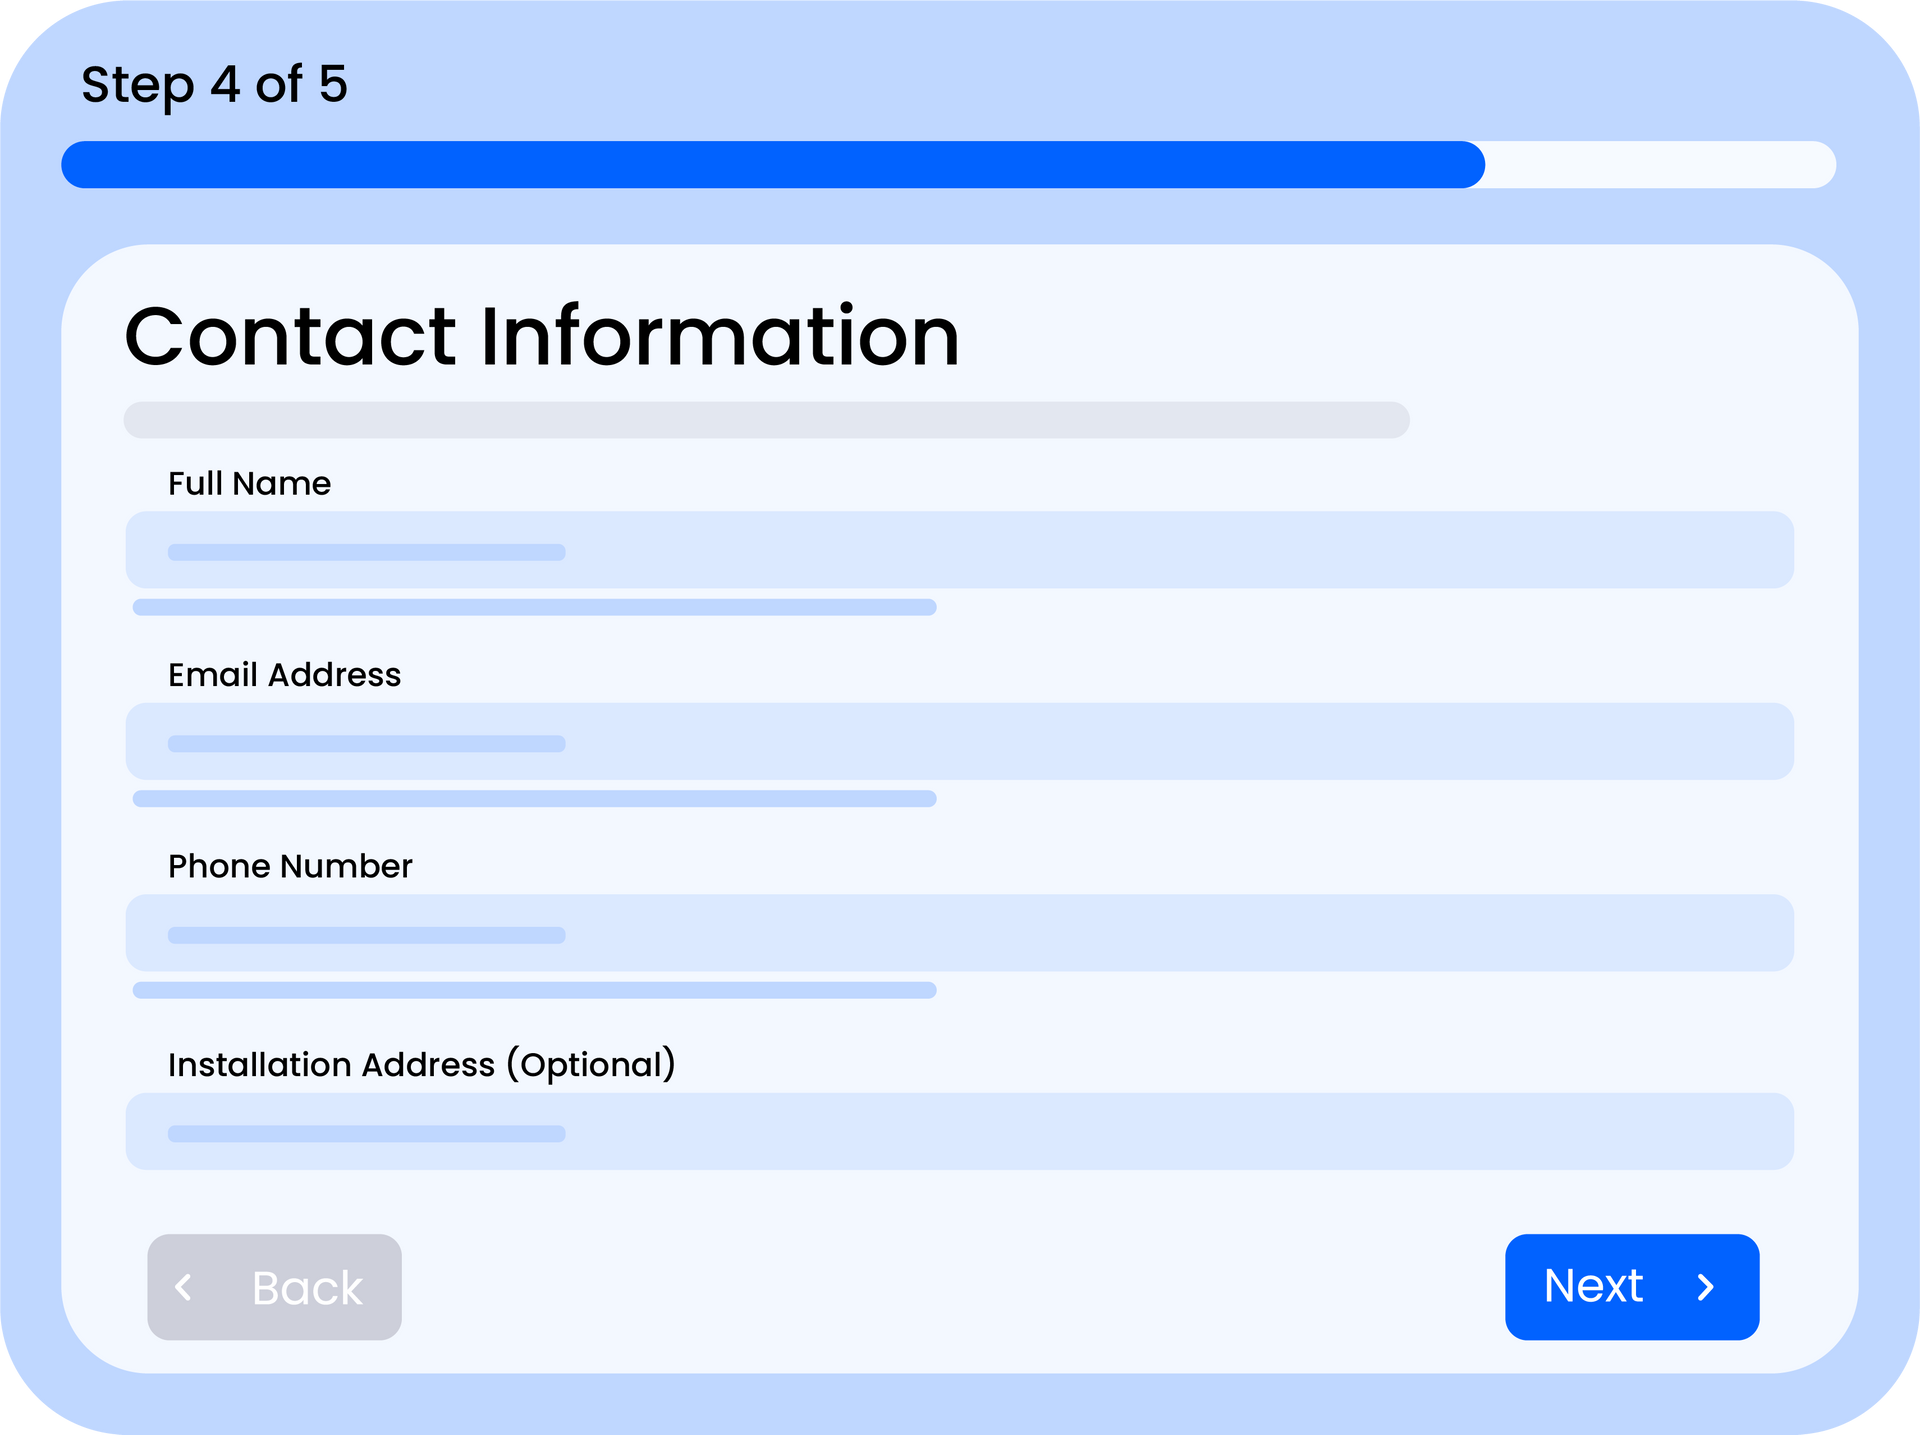The image size is (1920, 1435).
Task: Click into the Installation Address input field
Action: point(960,1131)
